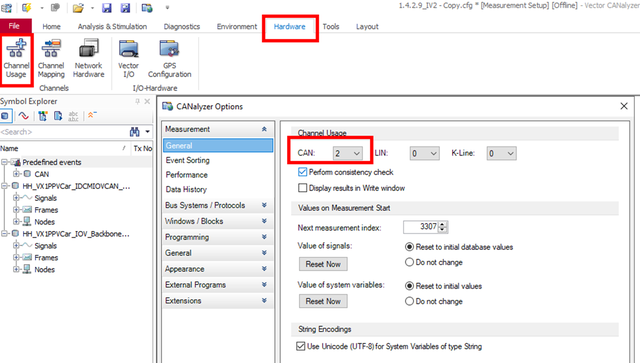Open Network Hardware configuration
The width and height of the screenshot is (640, 363).
pyautogui.click(x=89, y=59)
